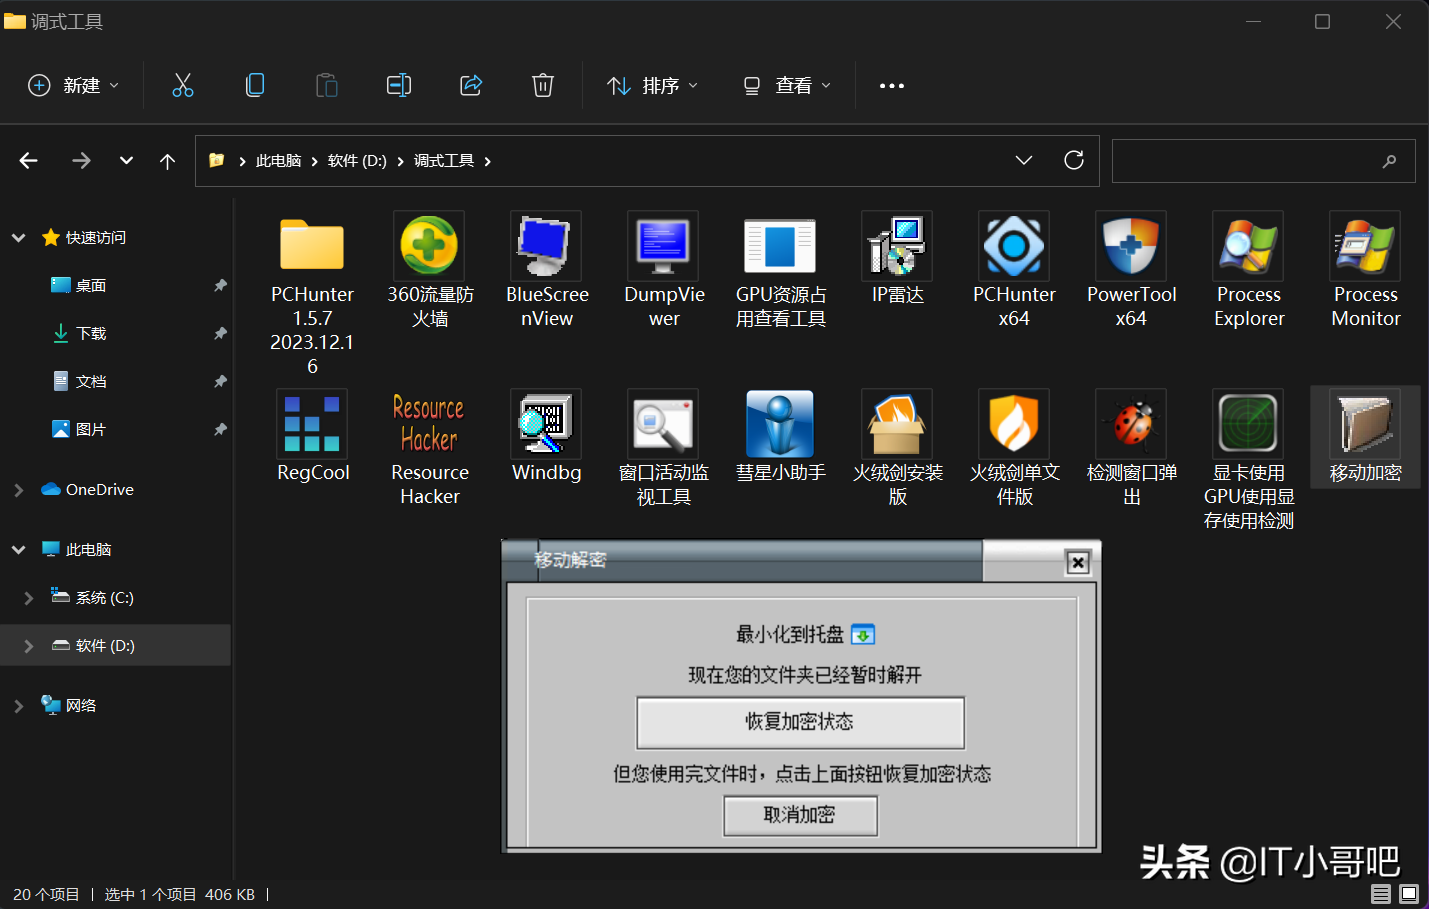Switch to details view in status bar
Screen dimensions: 1429x909
(x=1381, y=894)
